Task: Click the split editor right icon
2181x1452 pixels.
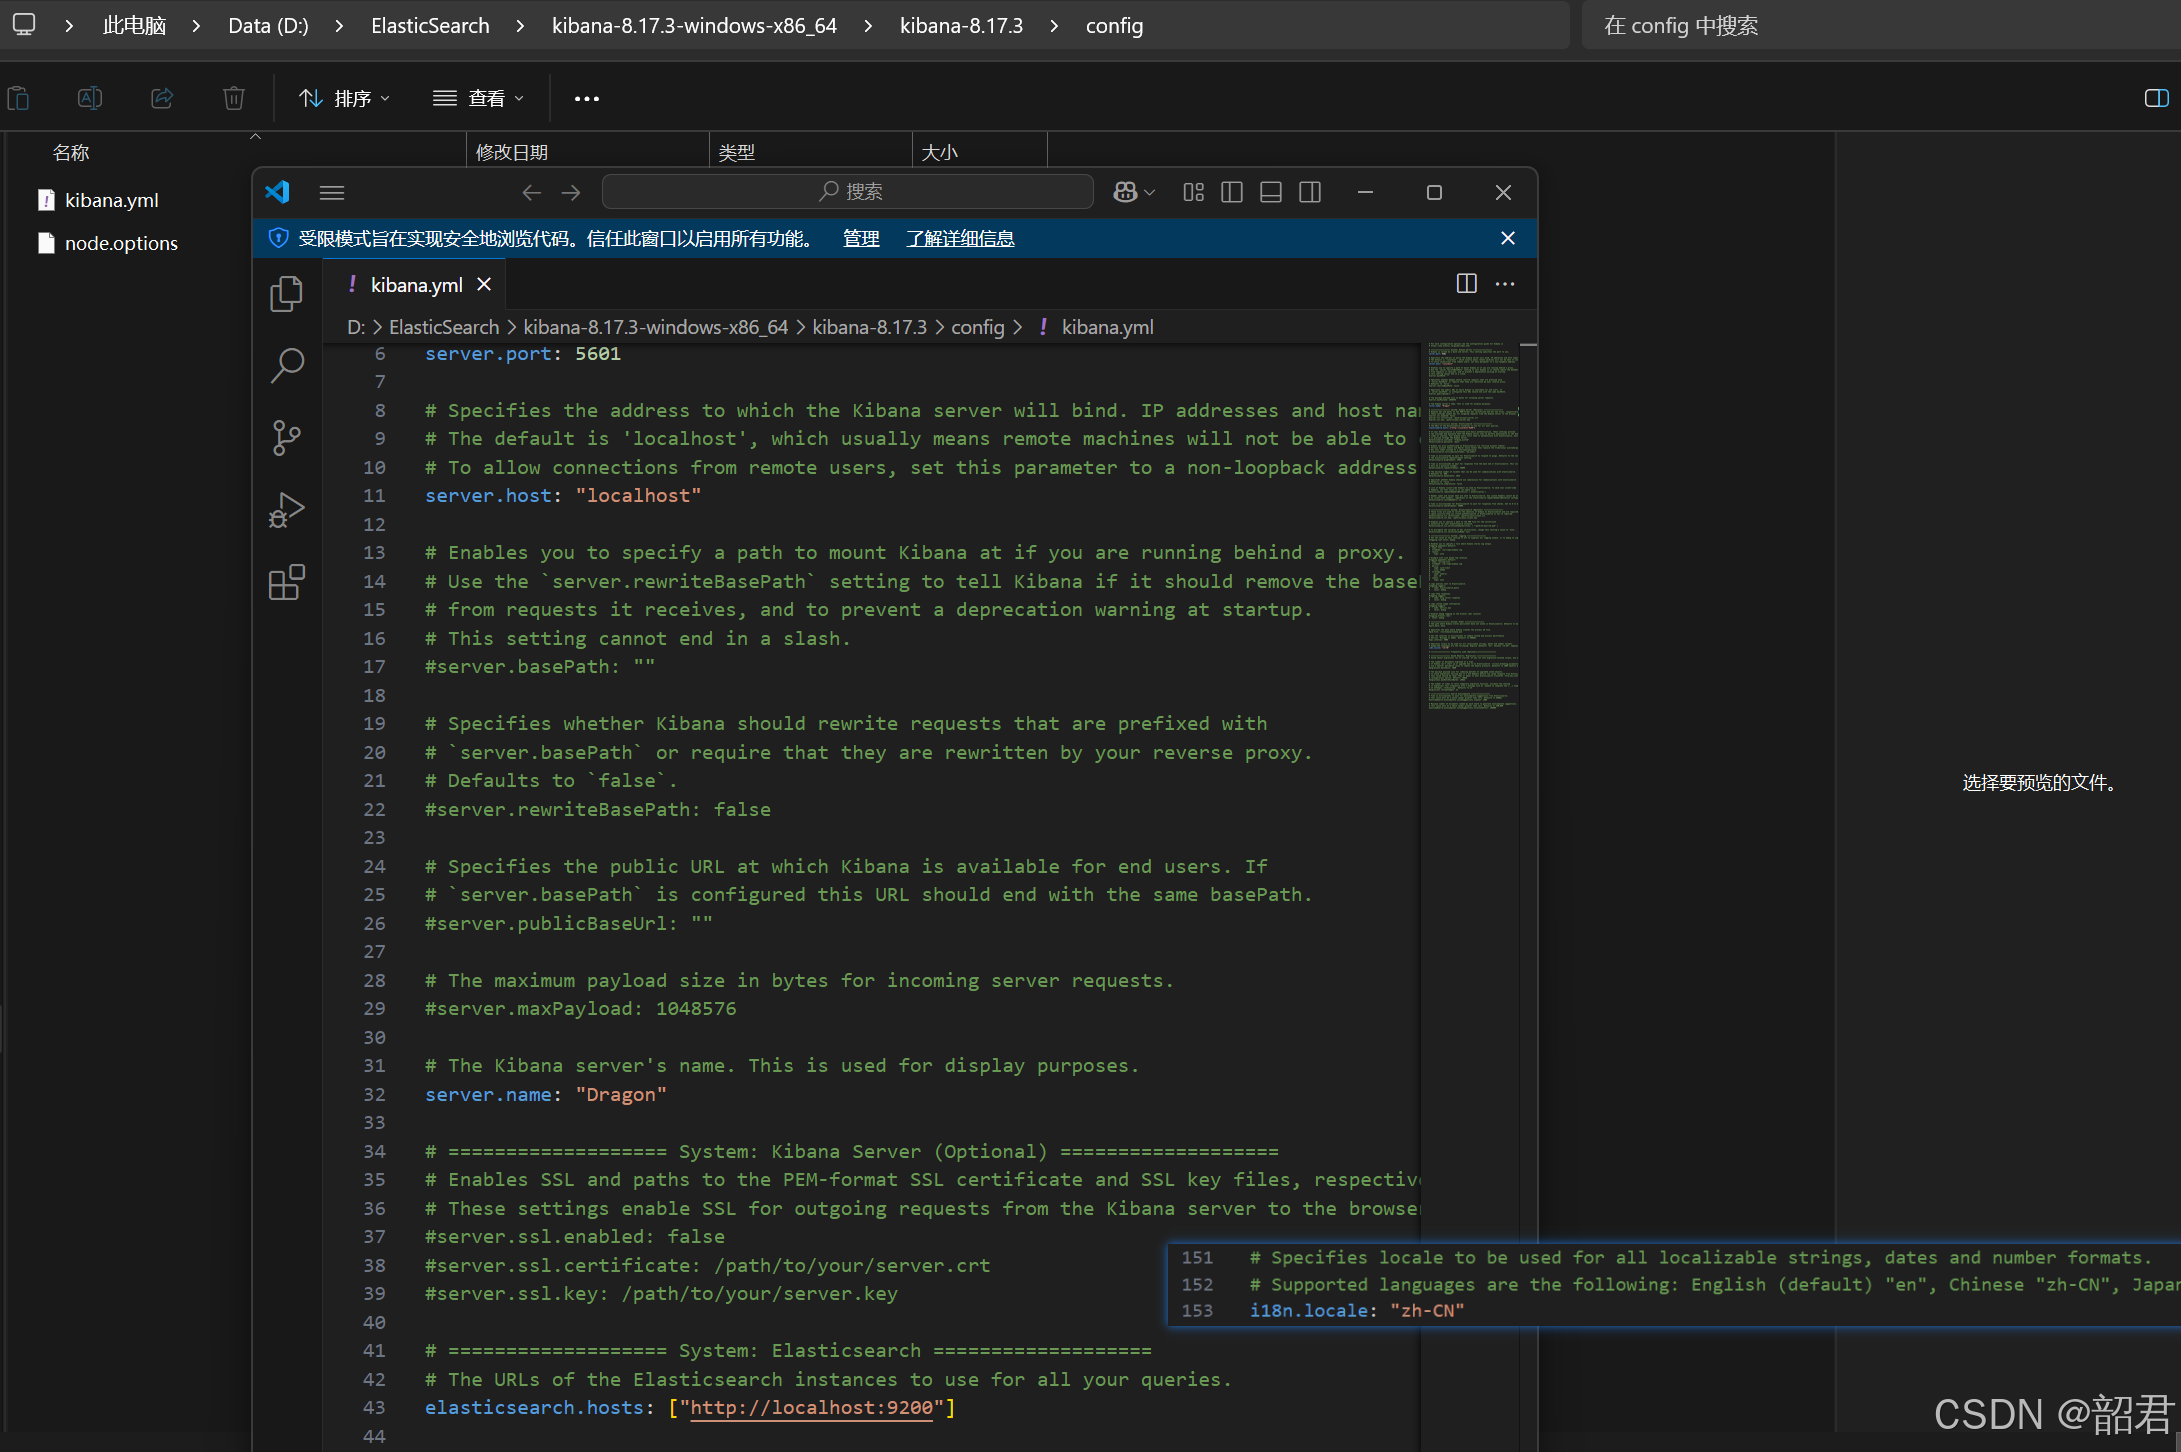Action: (x=1466, y=284)
